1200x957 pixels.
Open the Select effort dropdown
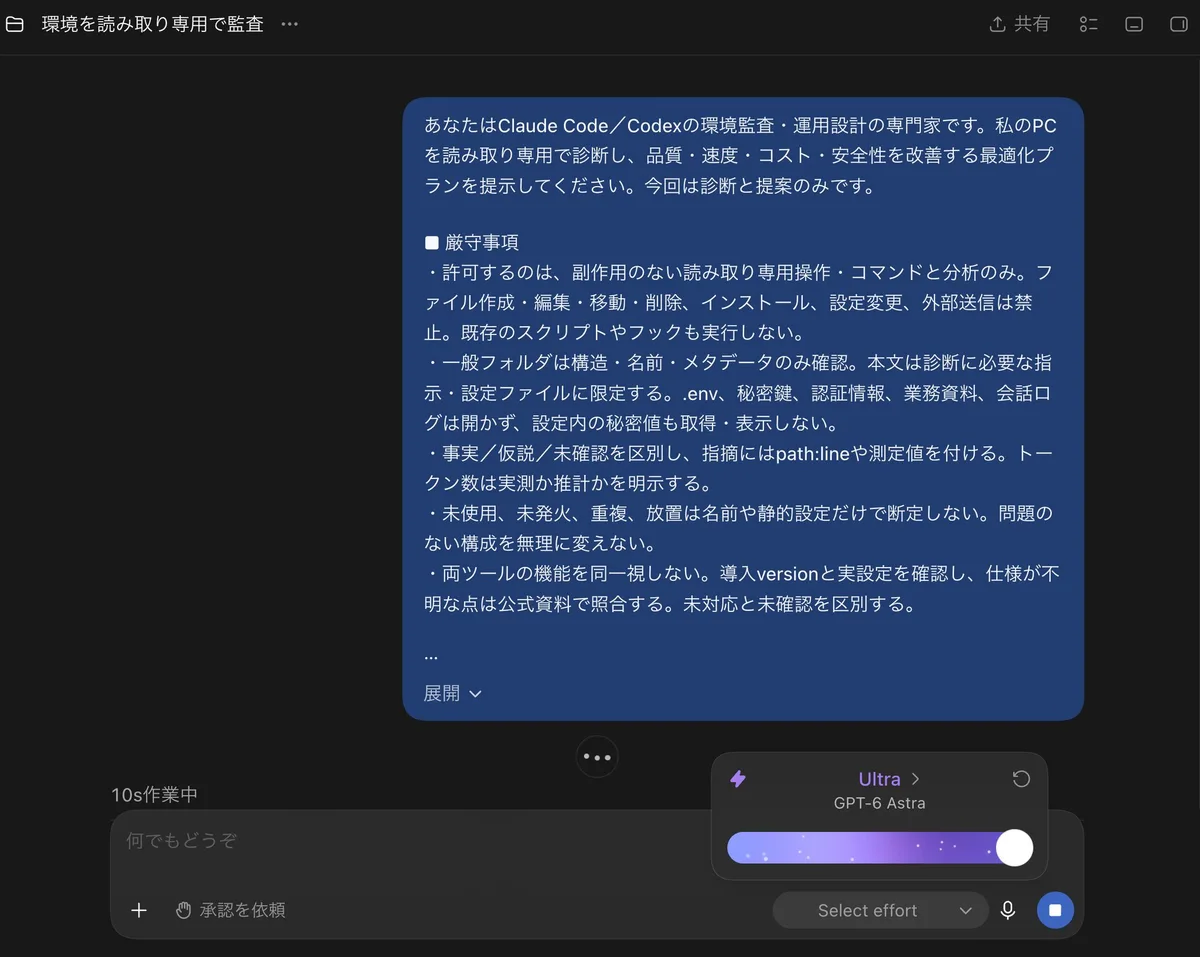[x=880, y=910]
